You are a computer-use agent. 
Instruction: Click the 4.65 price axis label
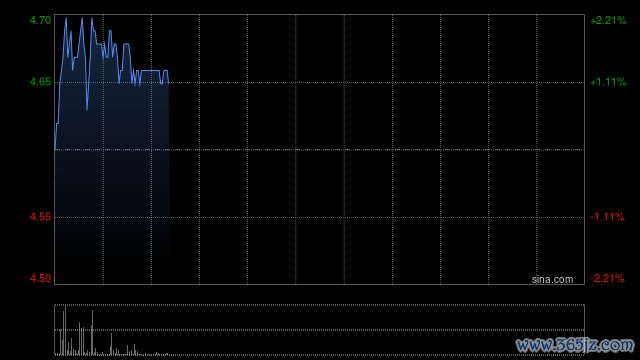(40, 82)
